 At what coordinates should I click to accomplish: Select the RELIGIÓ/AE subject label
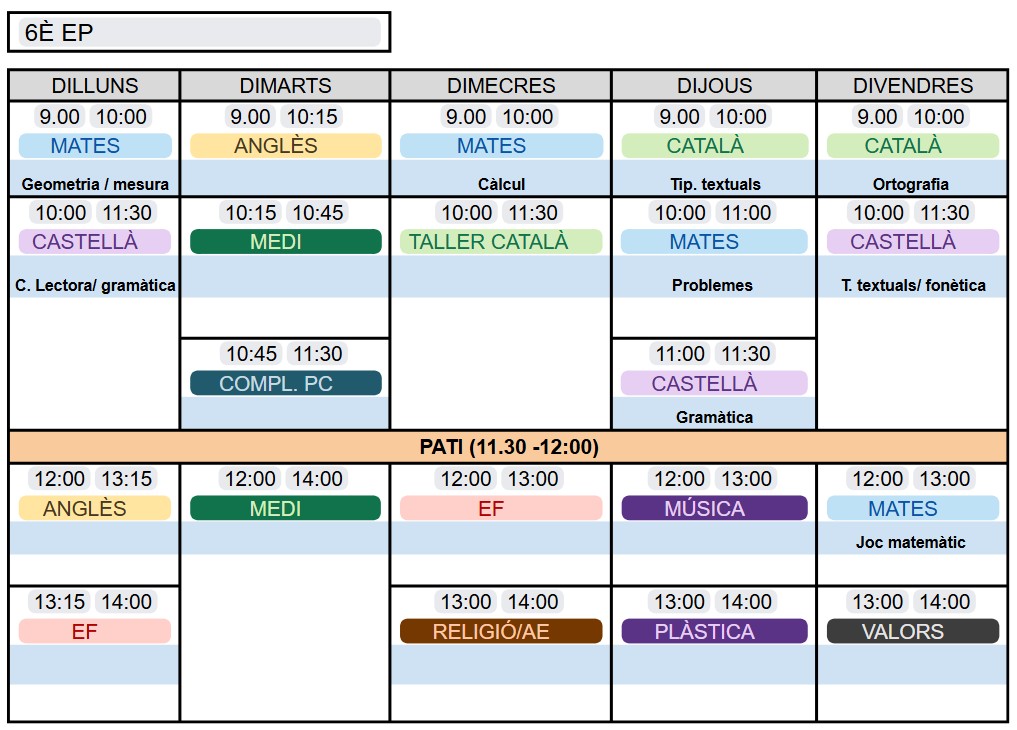click(x=501, y=632)
